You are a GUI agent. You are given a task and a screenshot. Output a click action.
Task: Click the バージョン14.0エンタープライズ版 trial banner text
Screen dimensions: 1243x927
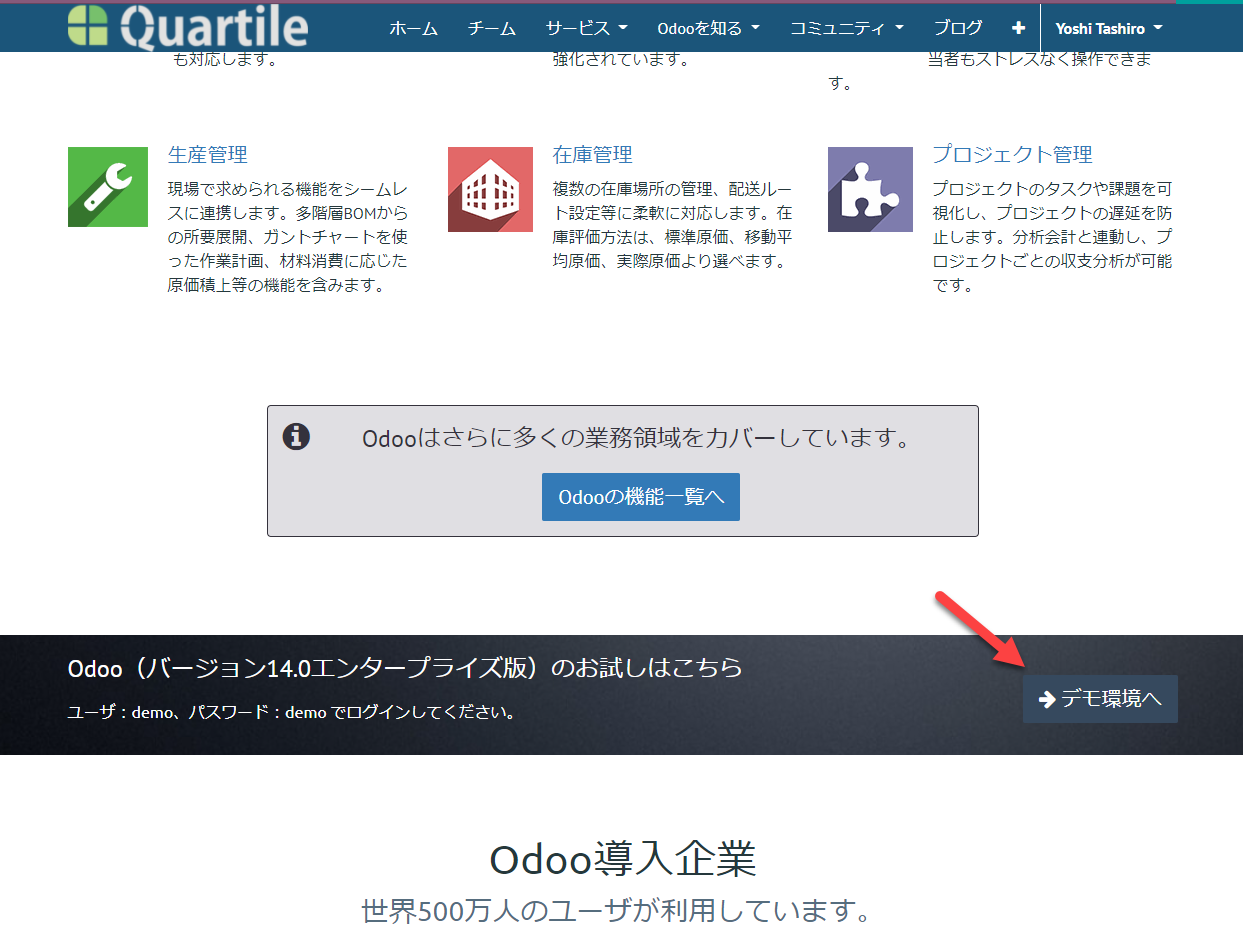405,668
